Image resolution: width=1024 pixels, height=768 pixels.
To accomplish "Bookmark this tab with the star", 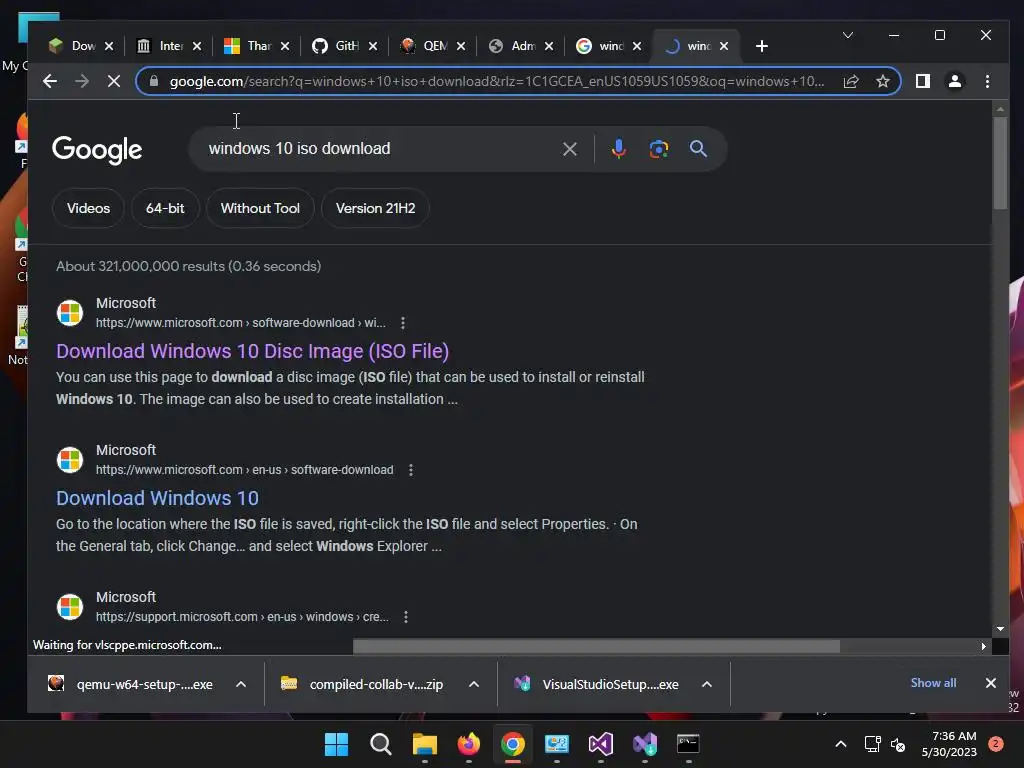I will tap(883, 81).
